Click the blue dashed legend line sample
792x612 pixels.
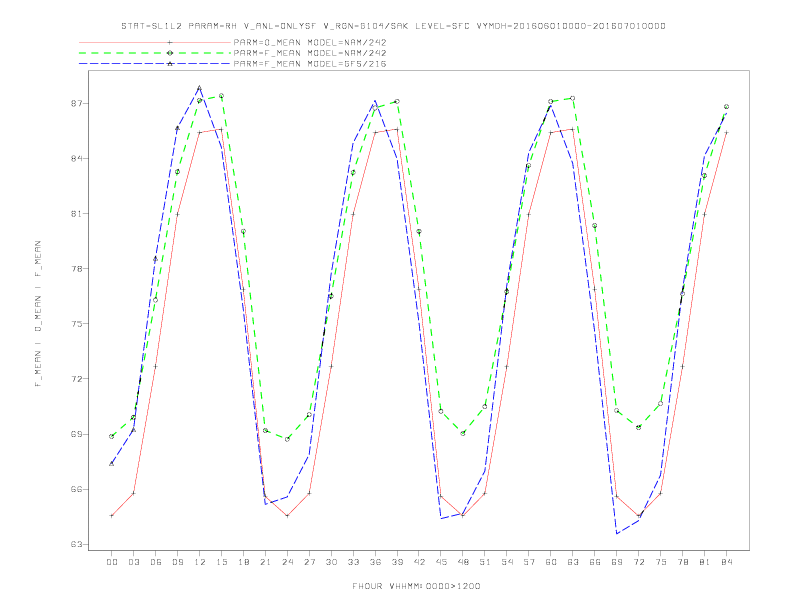[155, 64]
